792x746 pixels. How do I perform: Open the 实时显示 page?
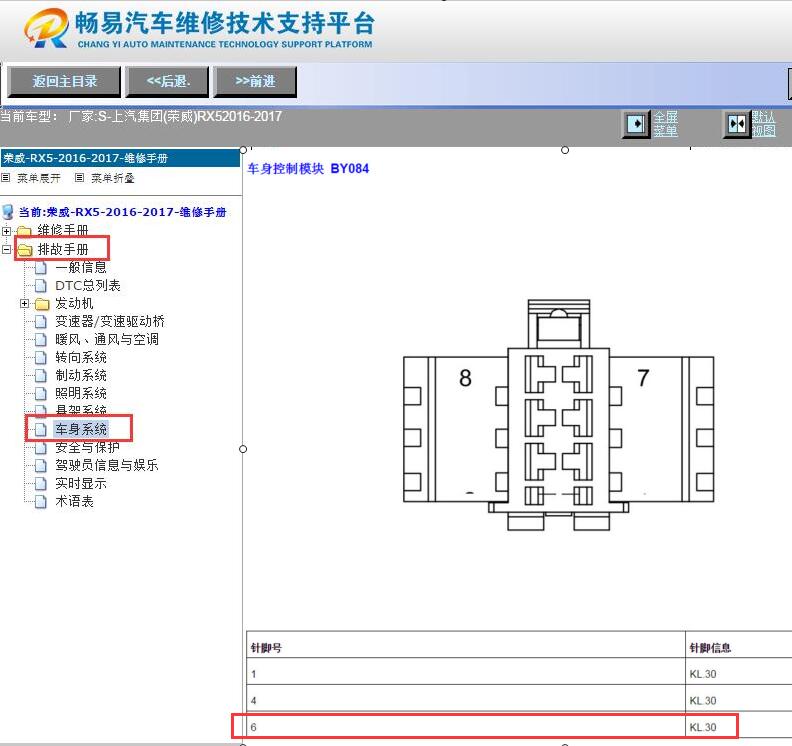click(81, 483)
